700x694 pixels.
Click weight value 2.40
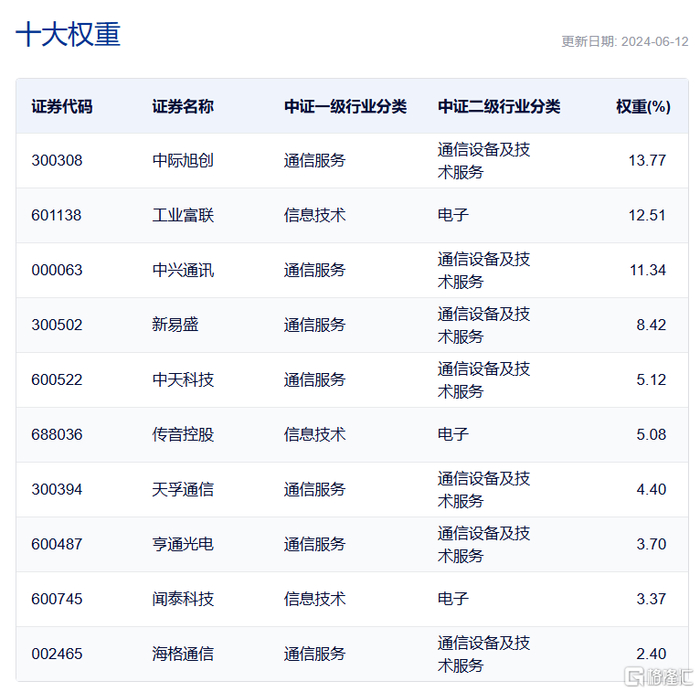(651, 654)
